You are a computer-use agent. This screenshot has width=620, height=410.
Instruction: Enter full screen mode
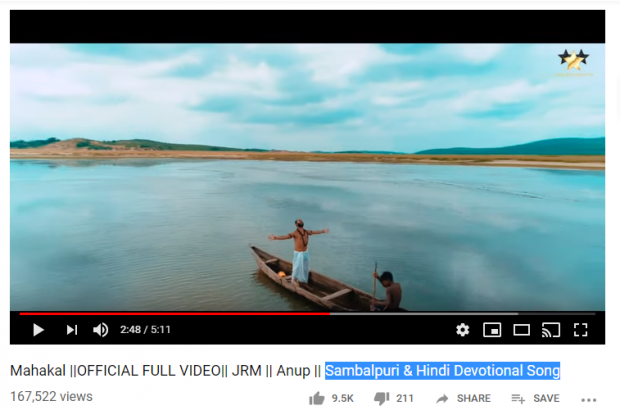pos(580,329)
